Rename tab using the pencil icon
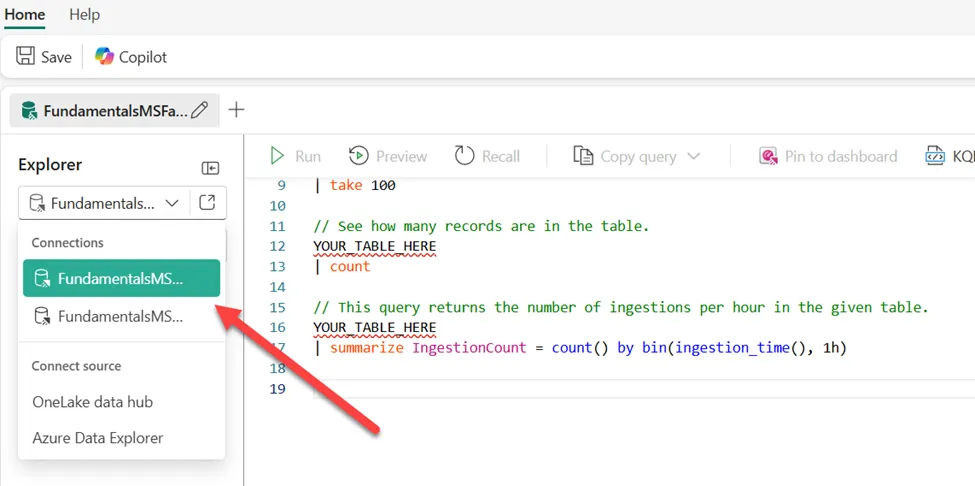 (x=200, y=111)
